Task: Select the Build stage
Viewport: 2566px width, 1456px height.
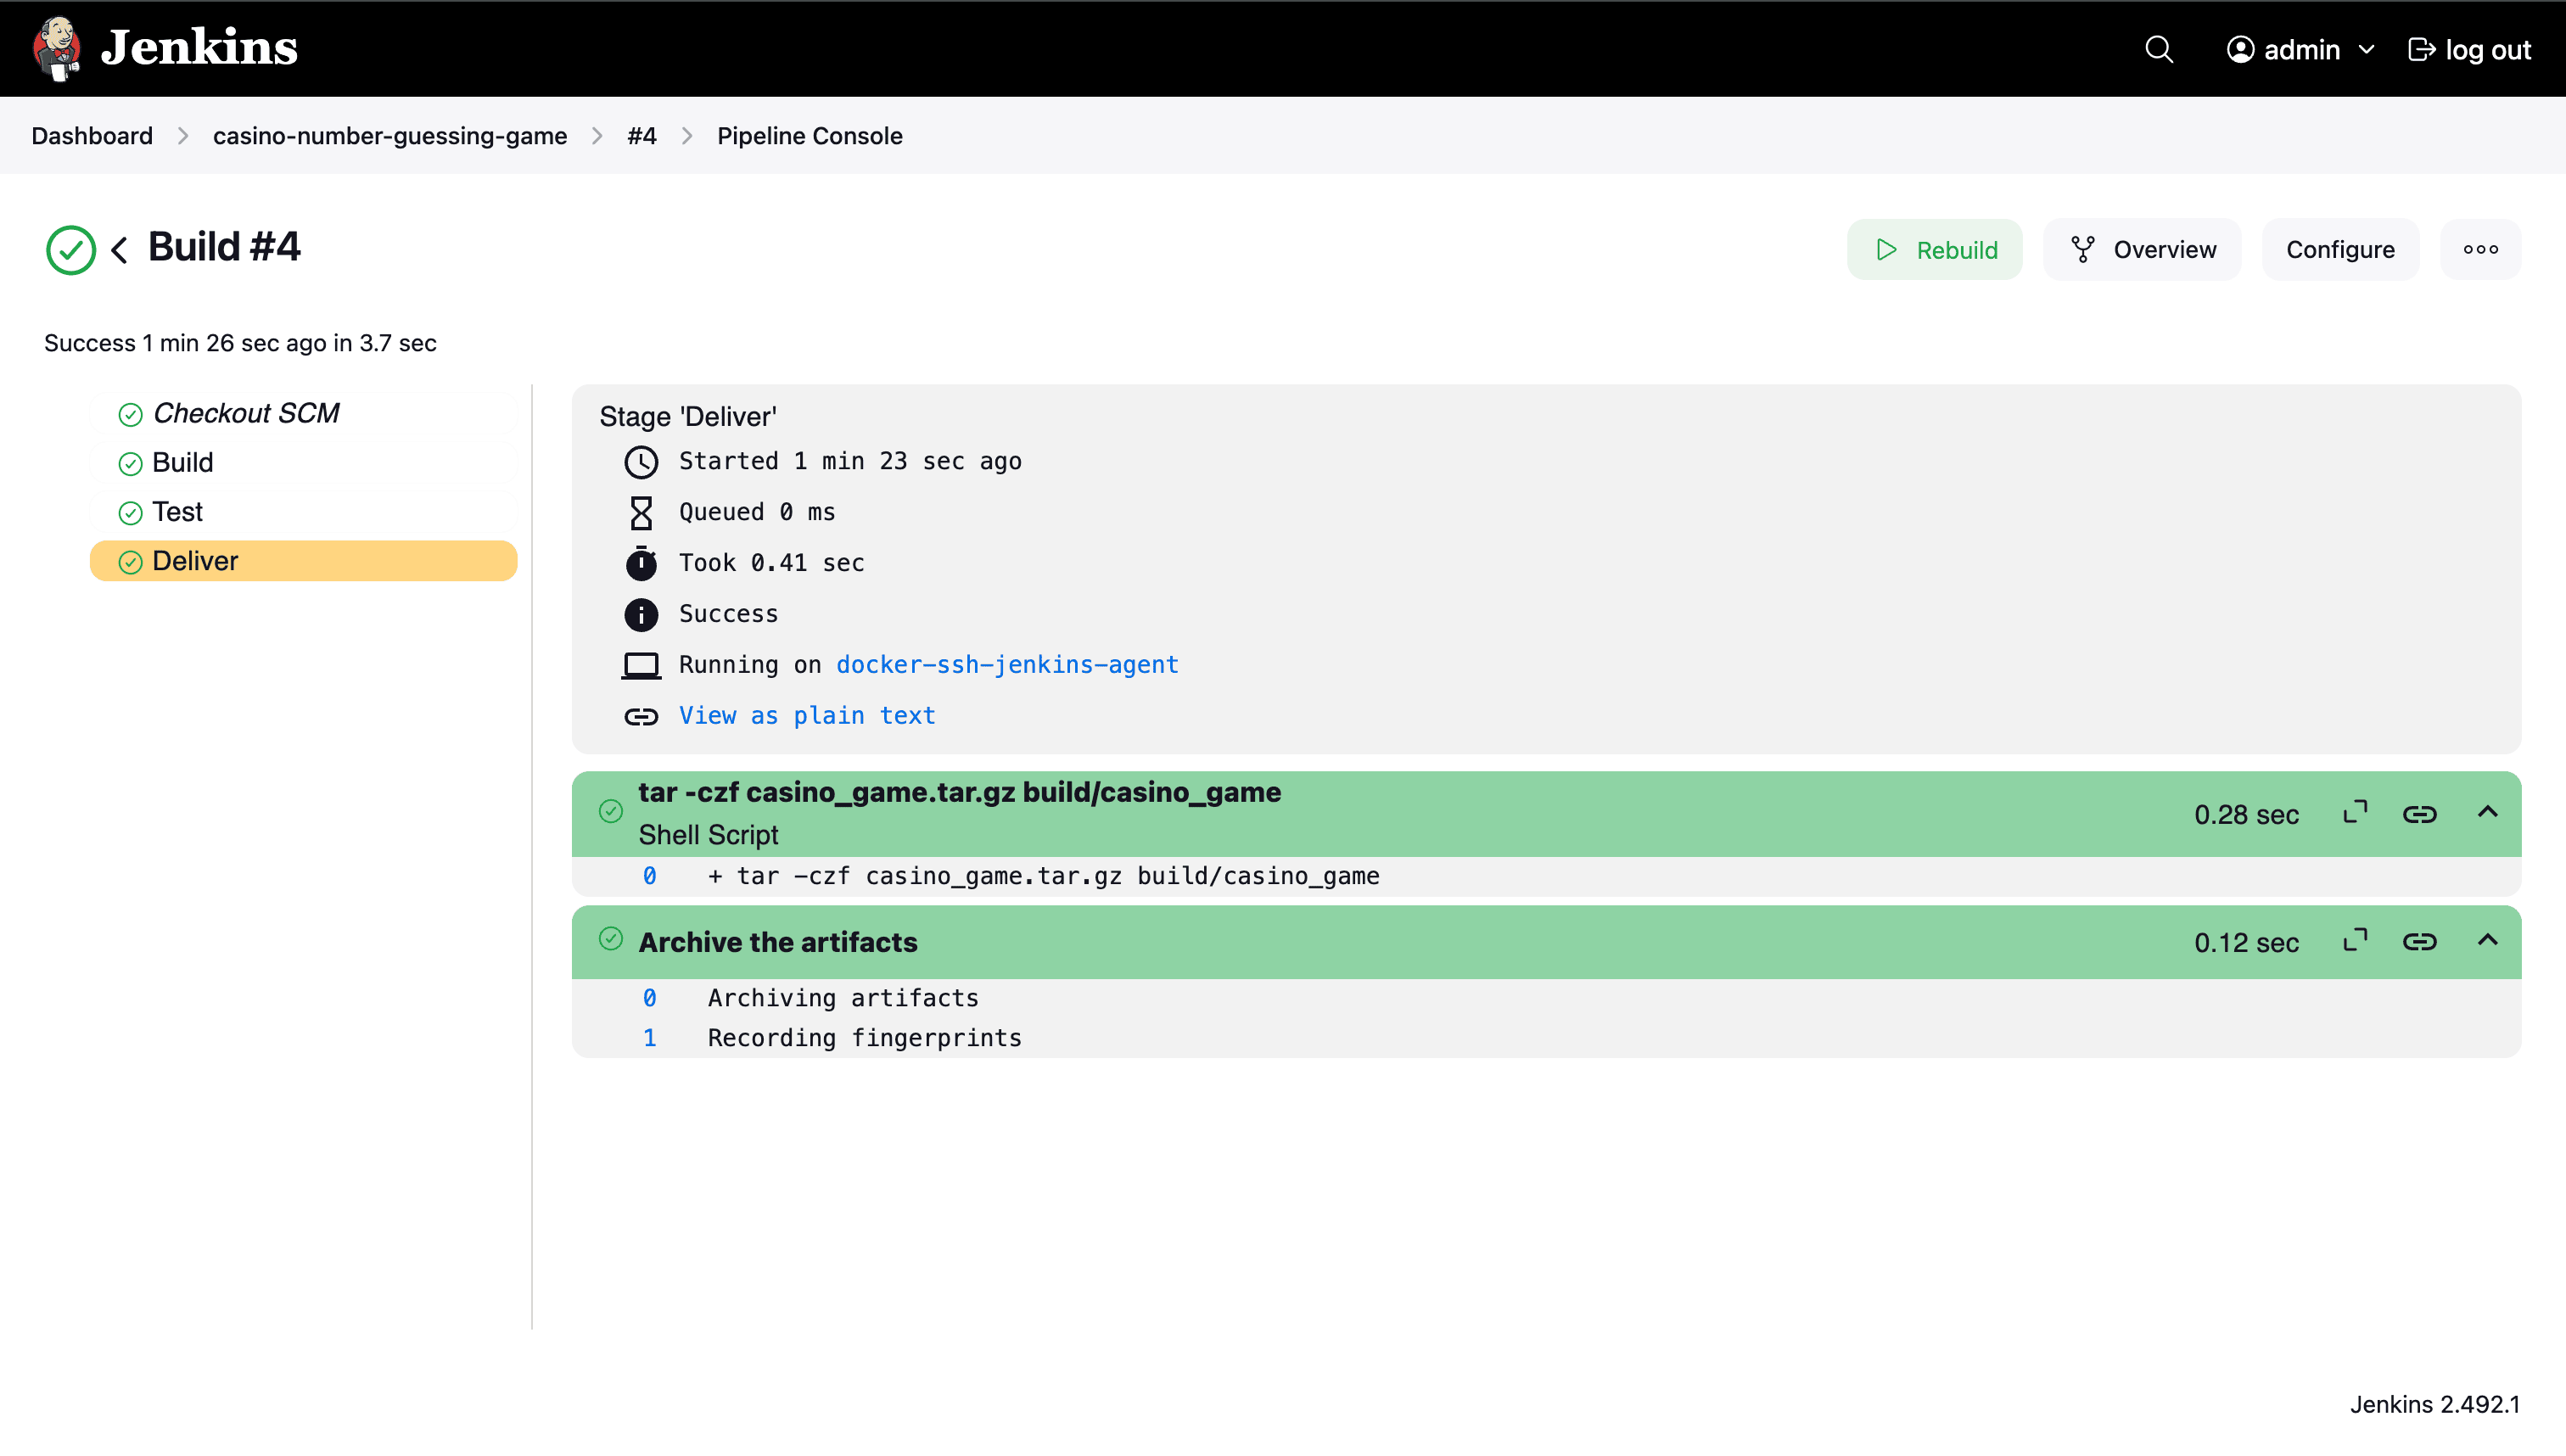Action: pos(183,462)
